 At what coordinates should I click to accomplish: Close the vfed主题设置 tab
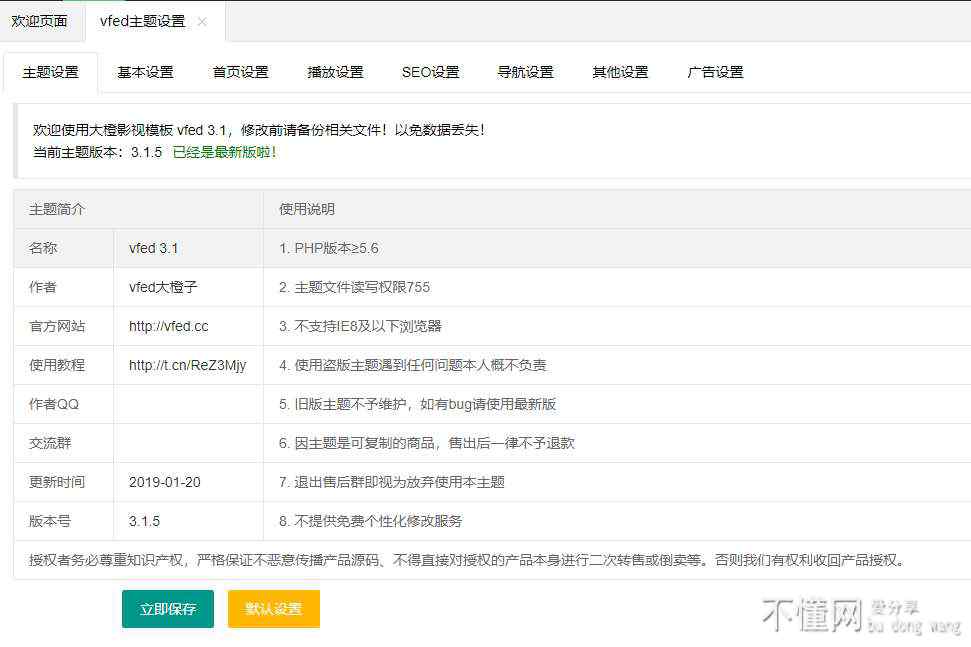[x=202, y=22]
